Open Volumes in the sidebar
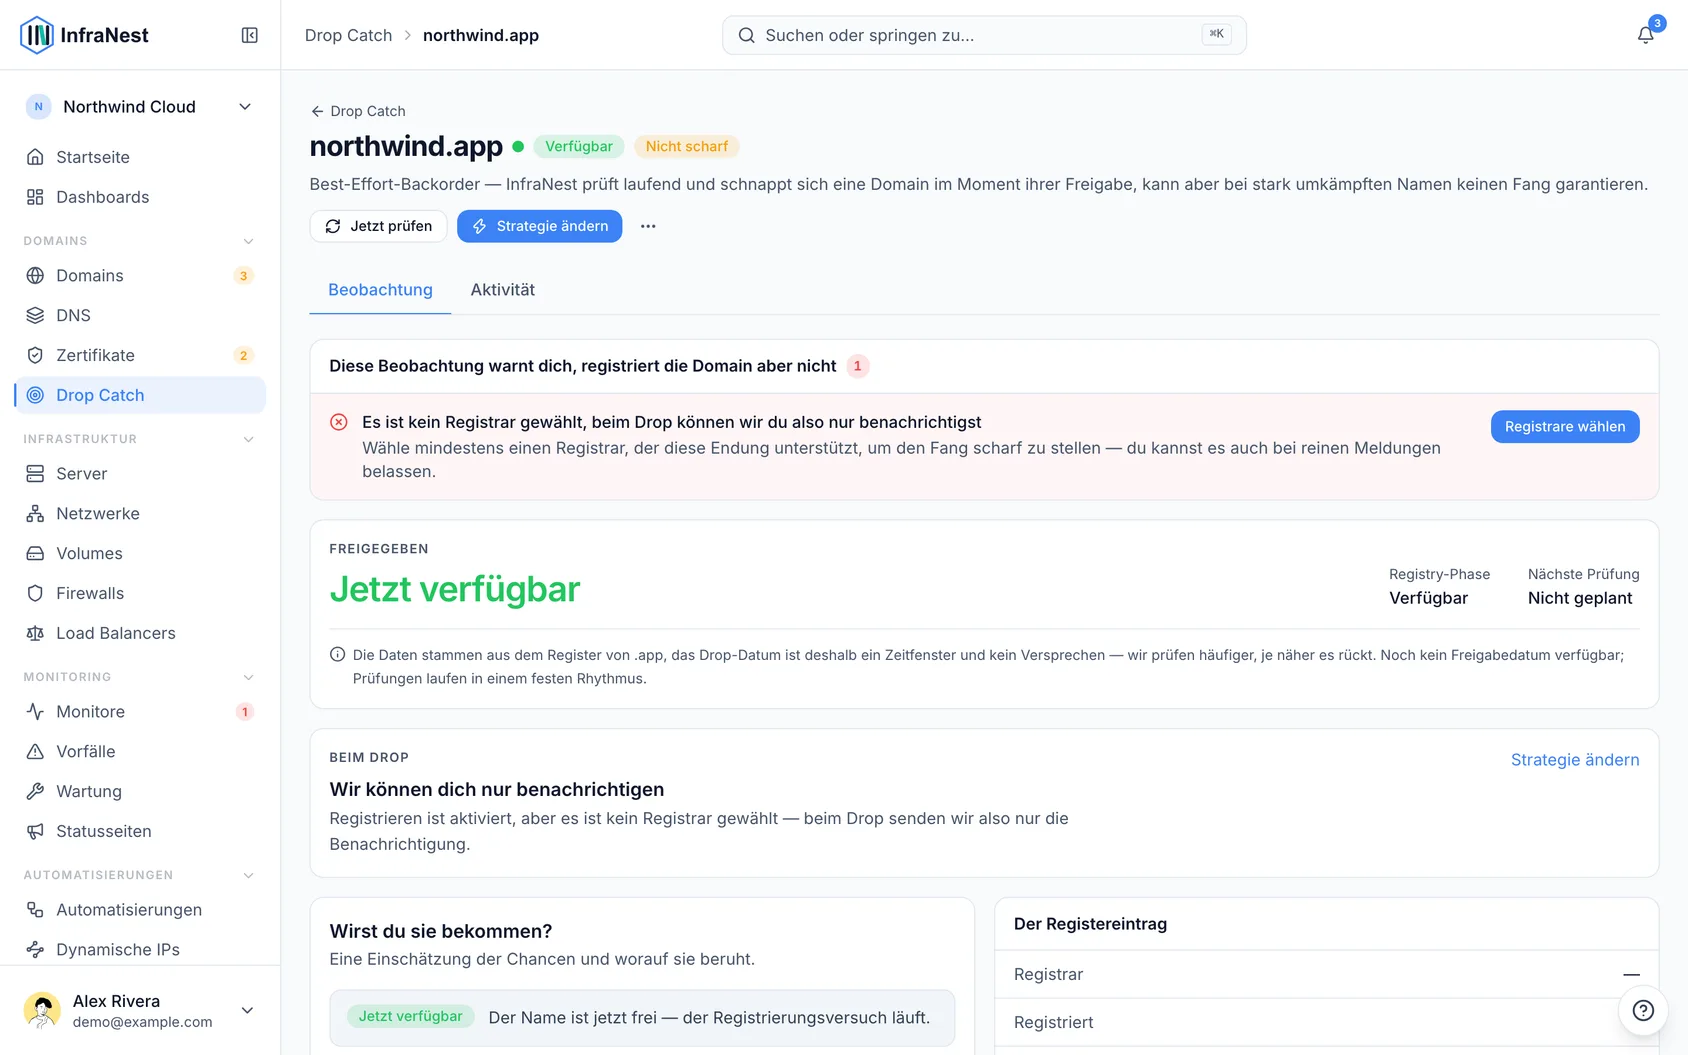This screenshot has width=1688, height=1055. [x=140, y=553]
